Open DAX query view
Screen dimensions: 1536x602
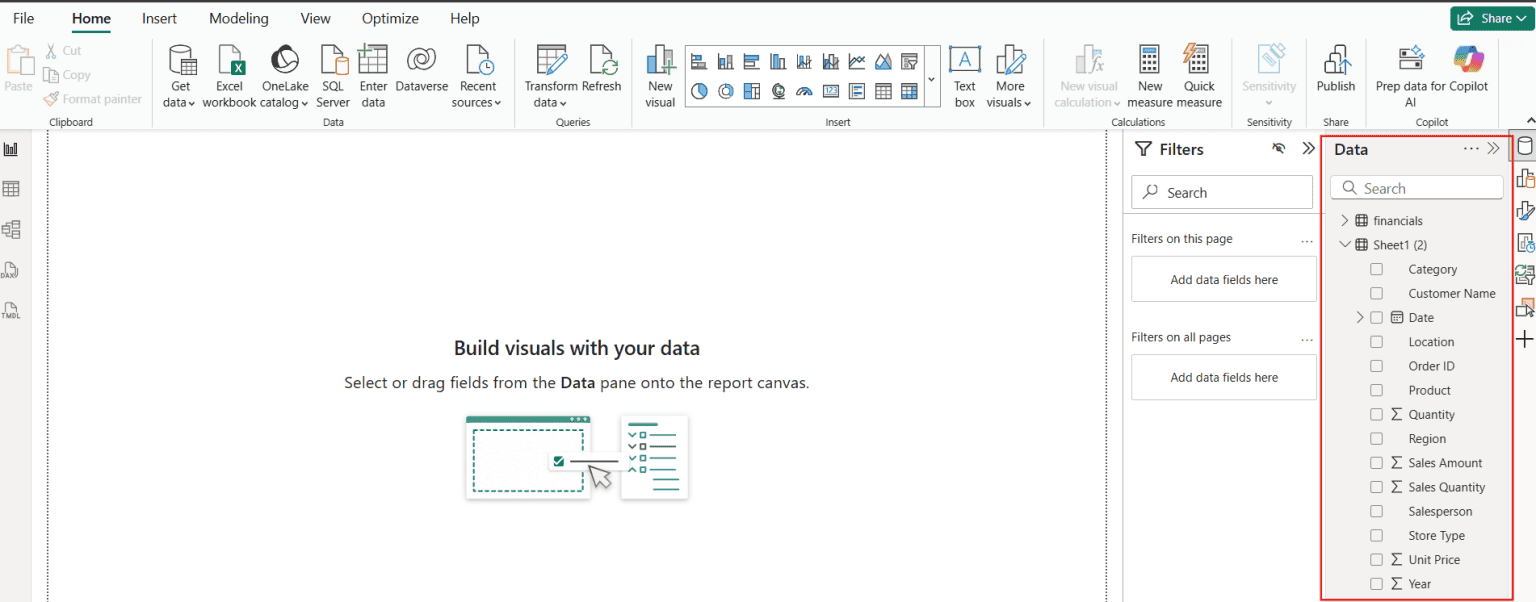coord(11,270)
